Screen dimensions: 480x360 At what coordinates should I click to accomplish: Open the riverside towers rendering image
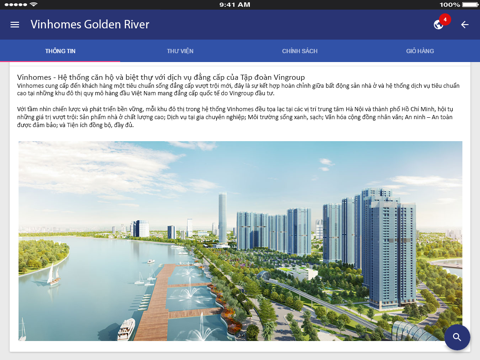tap(240, 241)
